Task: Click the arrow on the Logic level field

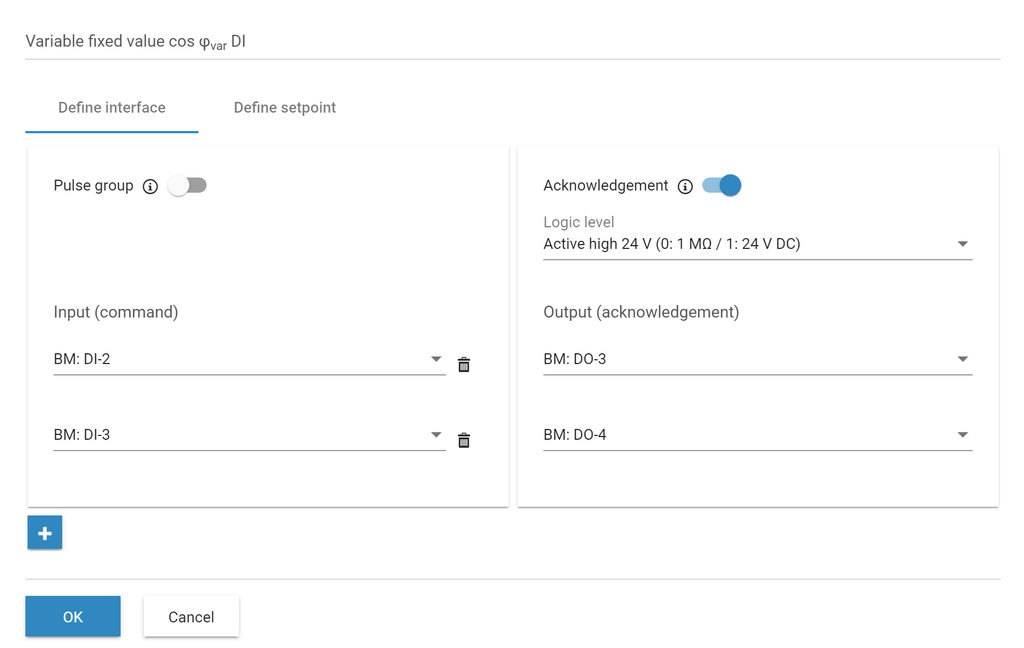Action: click(x=962, y=244)
